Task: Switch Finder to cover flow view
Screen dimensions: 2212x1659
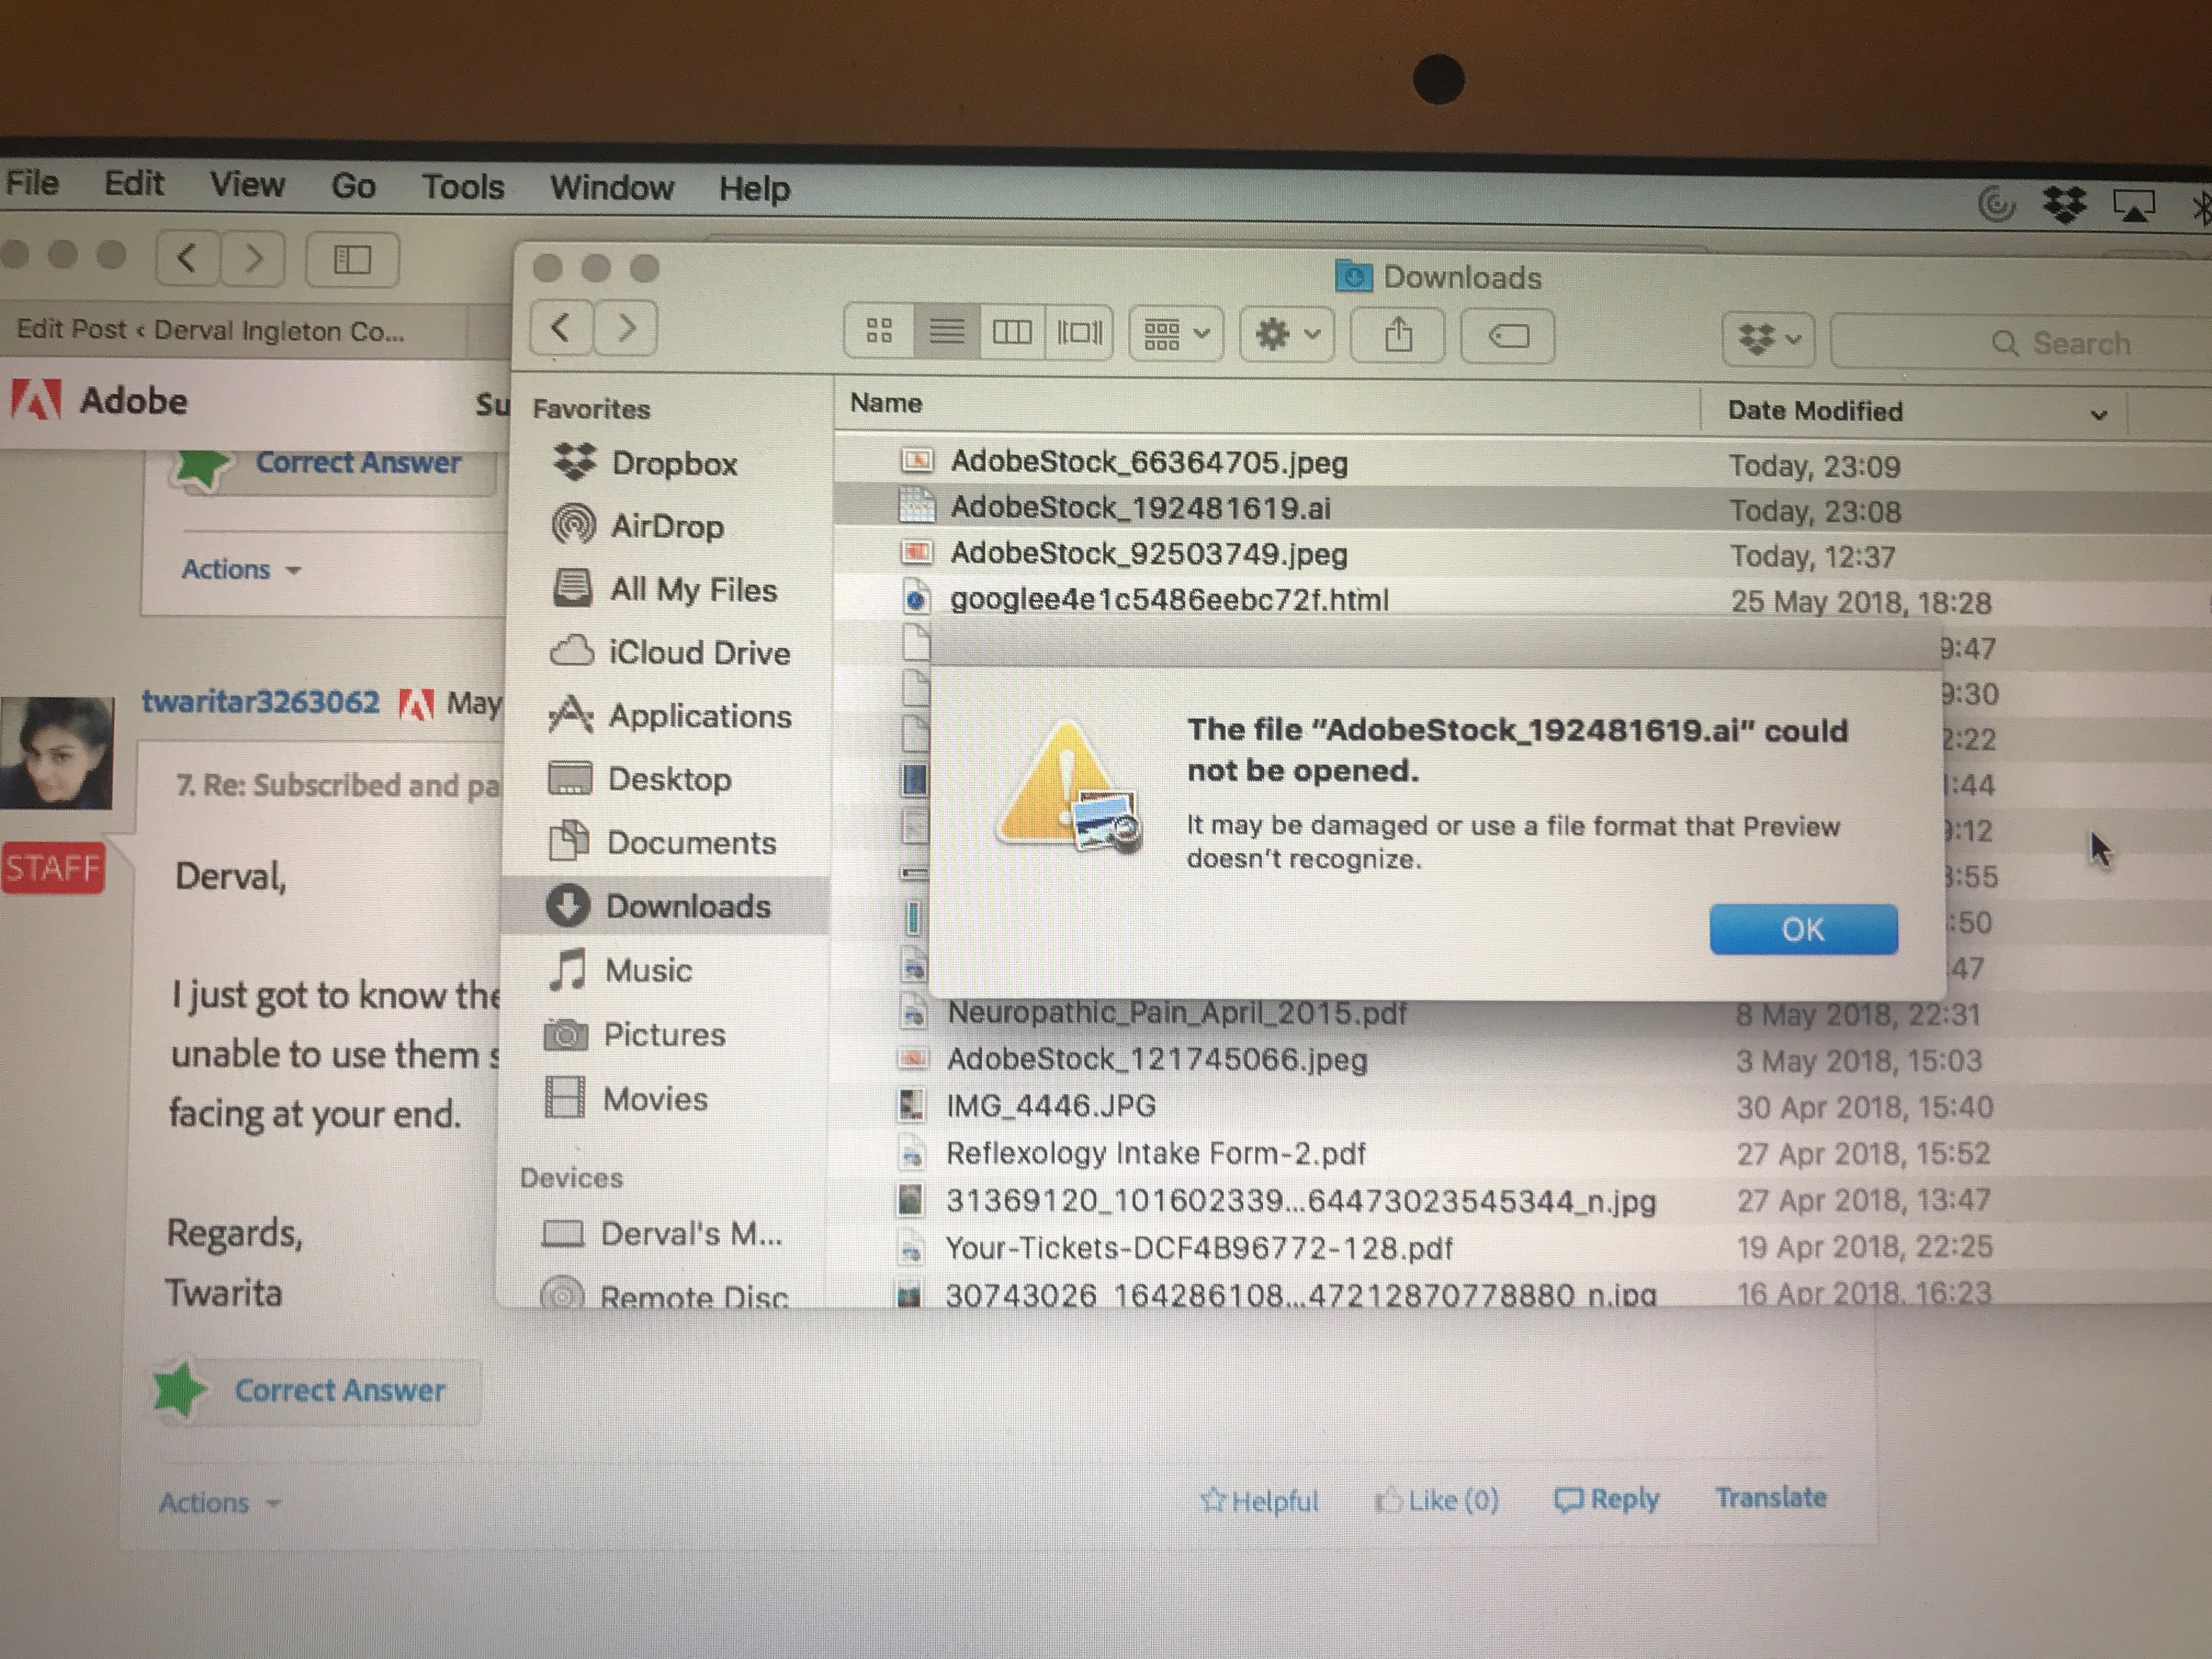Action: (x=1079, y=333)
